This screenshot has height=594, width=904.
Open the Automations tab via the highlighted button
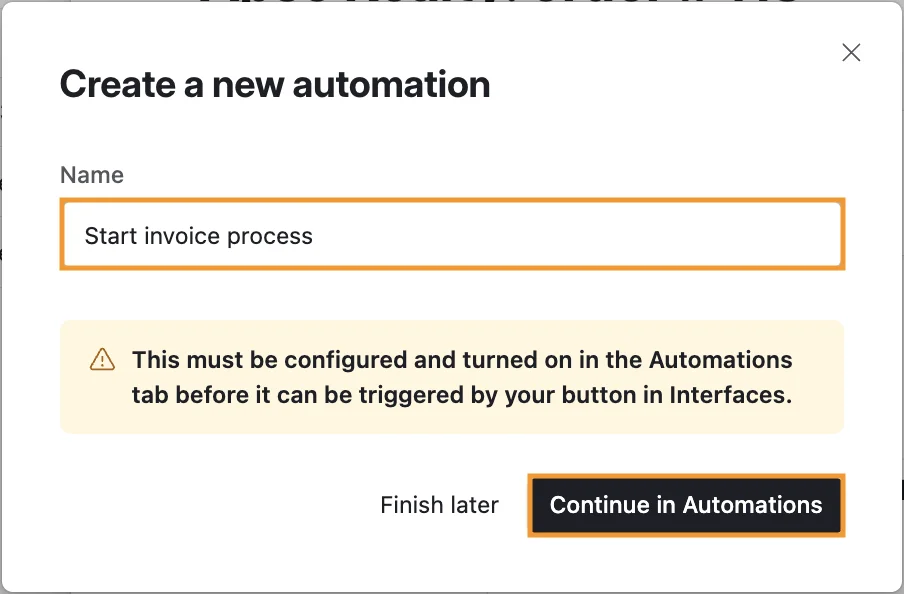click(x=686, y=505)
